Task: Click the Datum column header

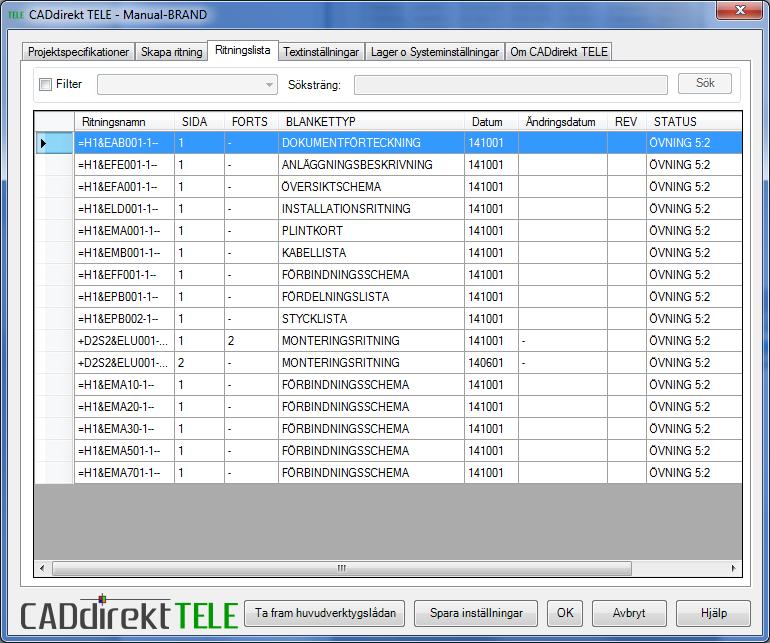Action: point(491,122)
